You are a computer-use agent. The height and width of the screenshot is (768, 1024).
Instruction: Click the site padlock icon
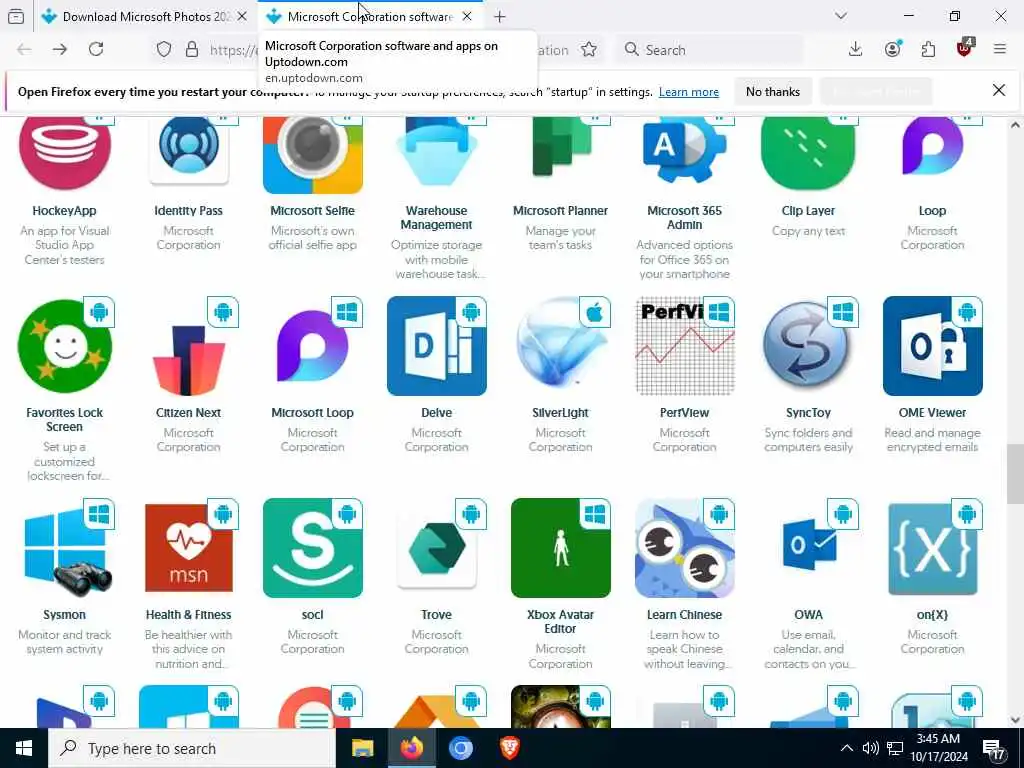click(x=192, y=50)
